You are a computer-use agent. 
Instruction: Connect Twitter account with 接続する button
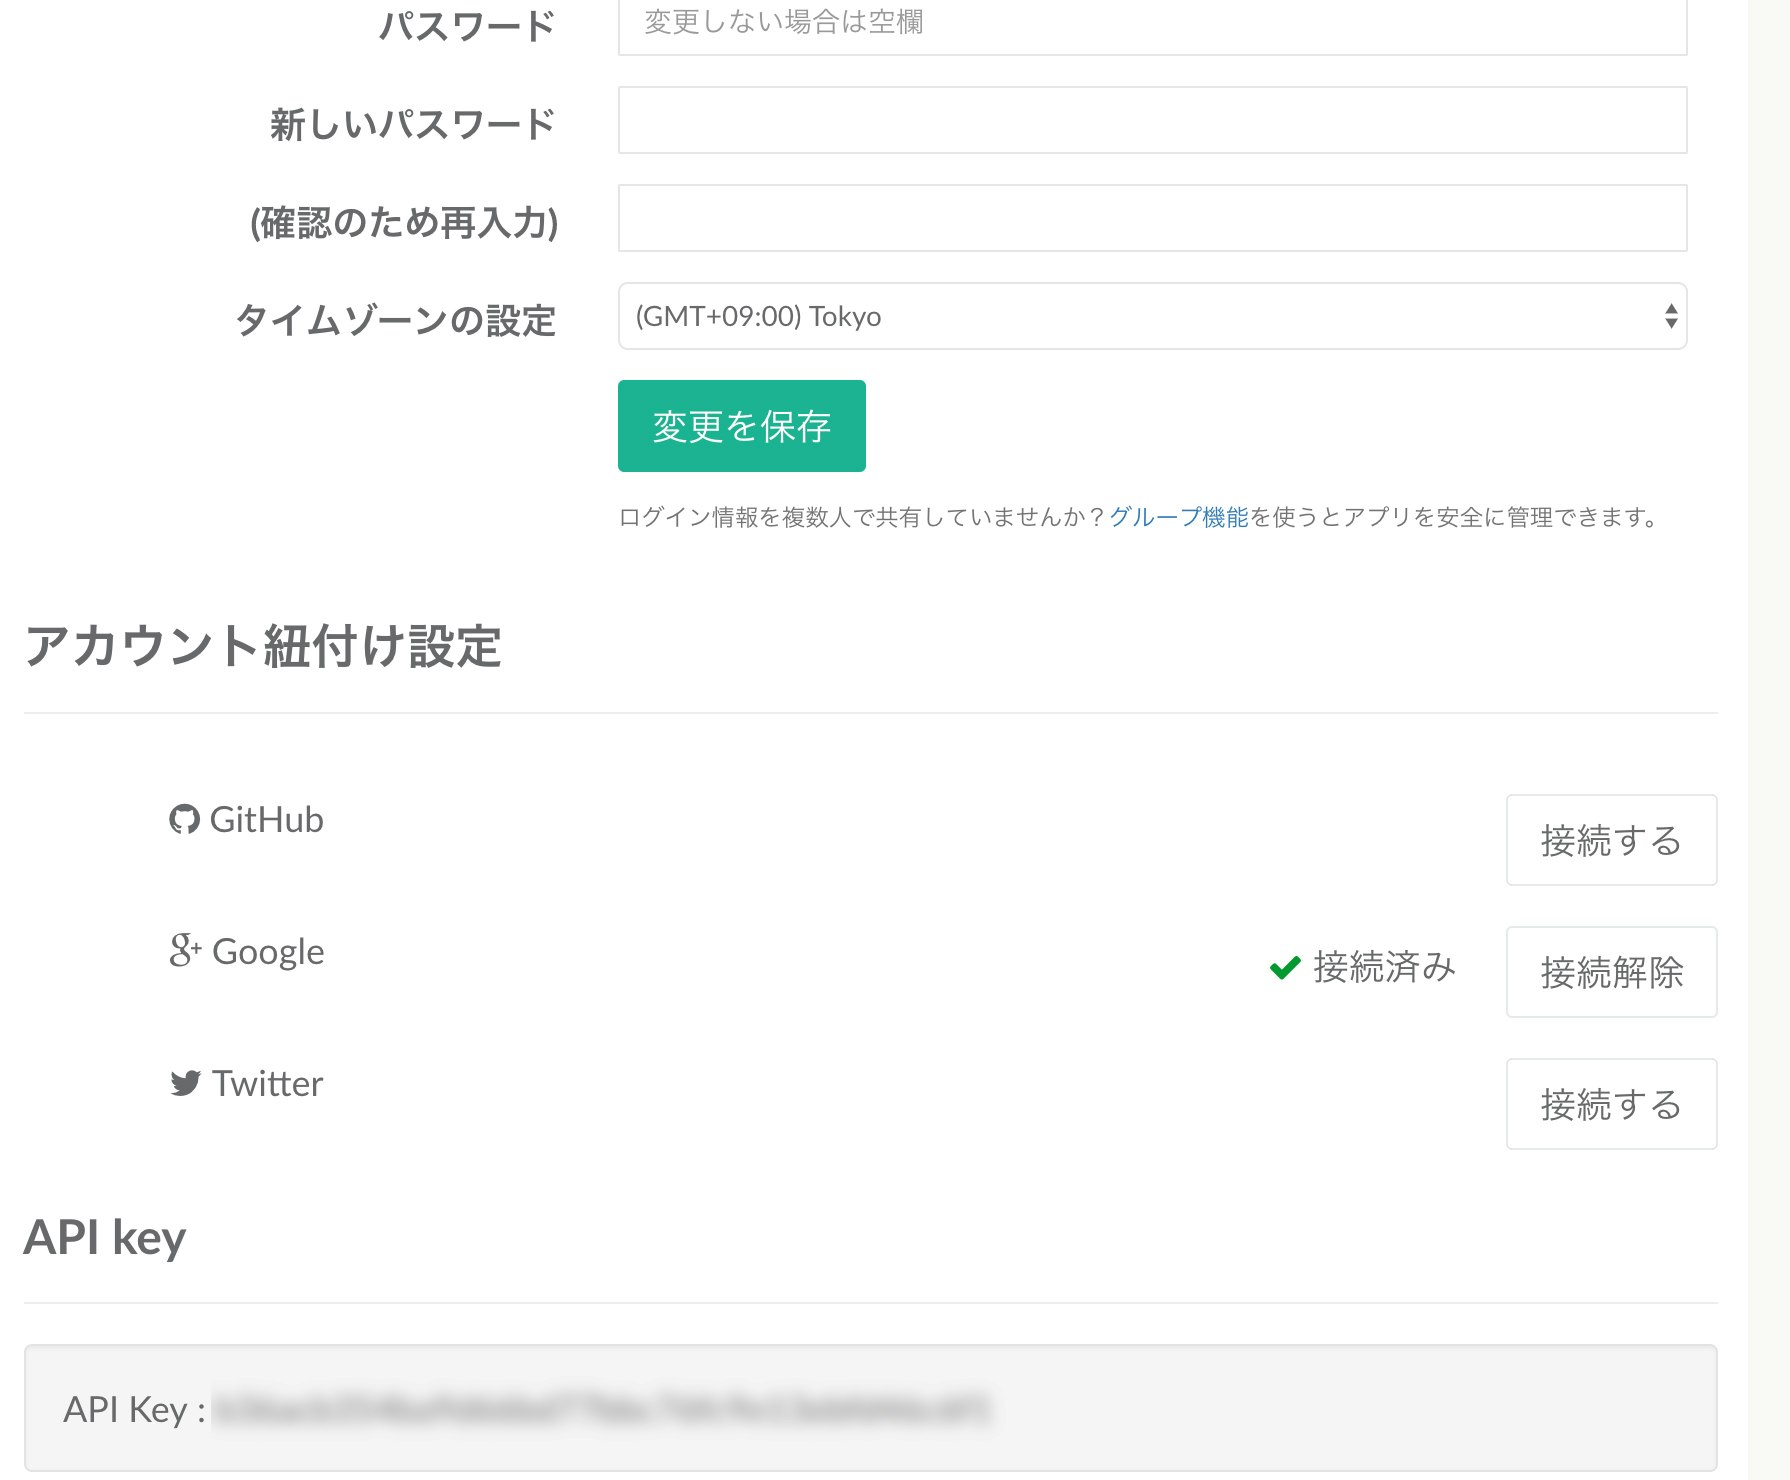pos(1611,1104)
